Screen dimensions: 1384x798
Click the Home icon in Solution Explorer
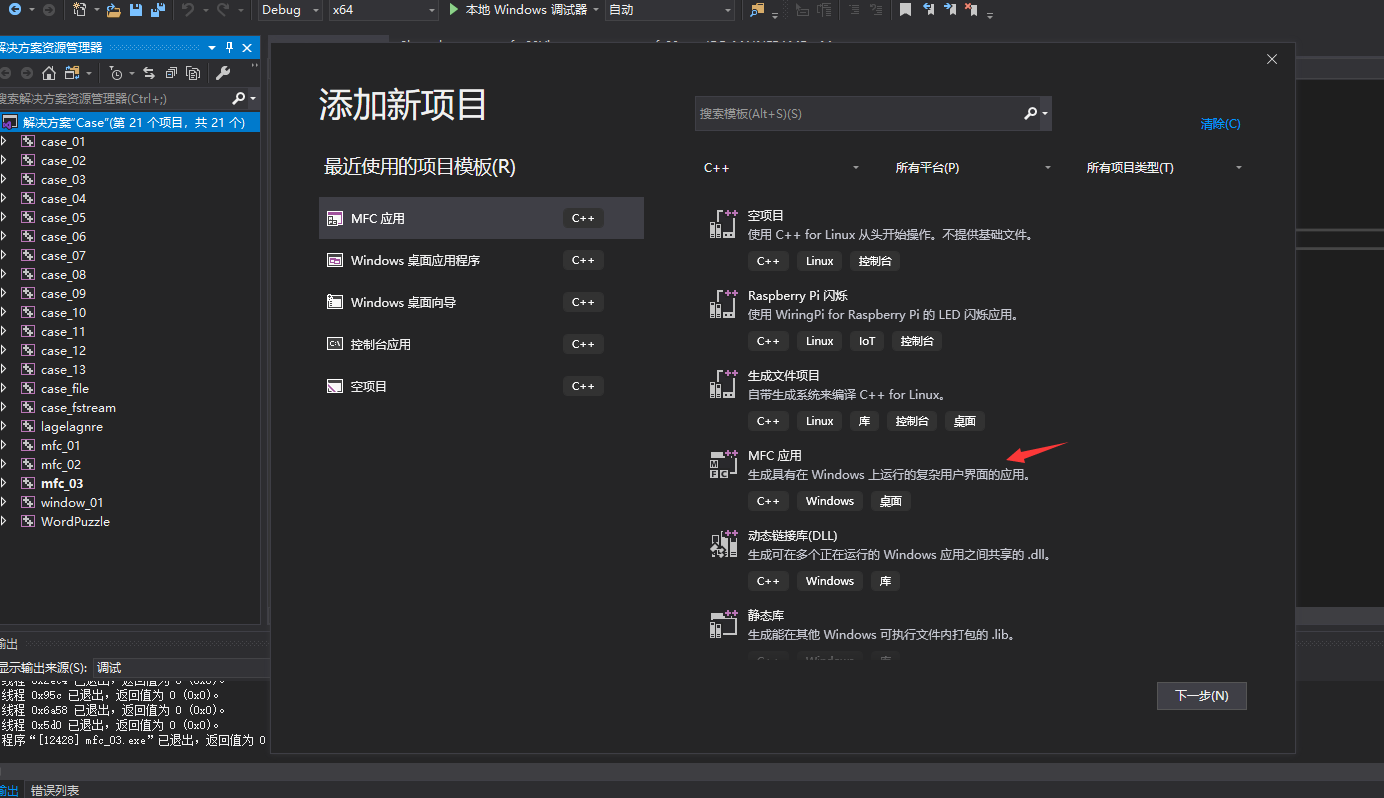(49, 73)
